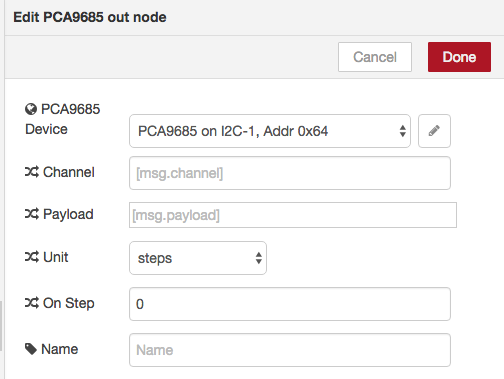
Task: Click the 'Edit PCA9685 out node' title
Action: 90,17
